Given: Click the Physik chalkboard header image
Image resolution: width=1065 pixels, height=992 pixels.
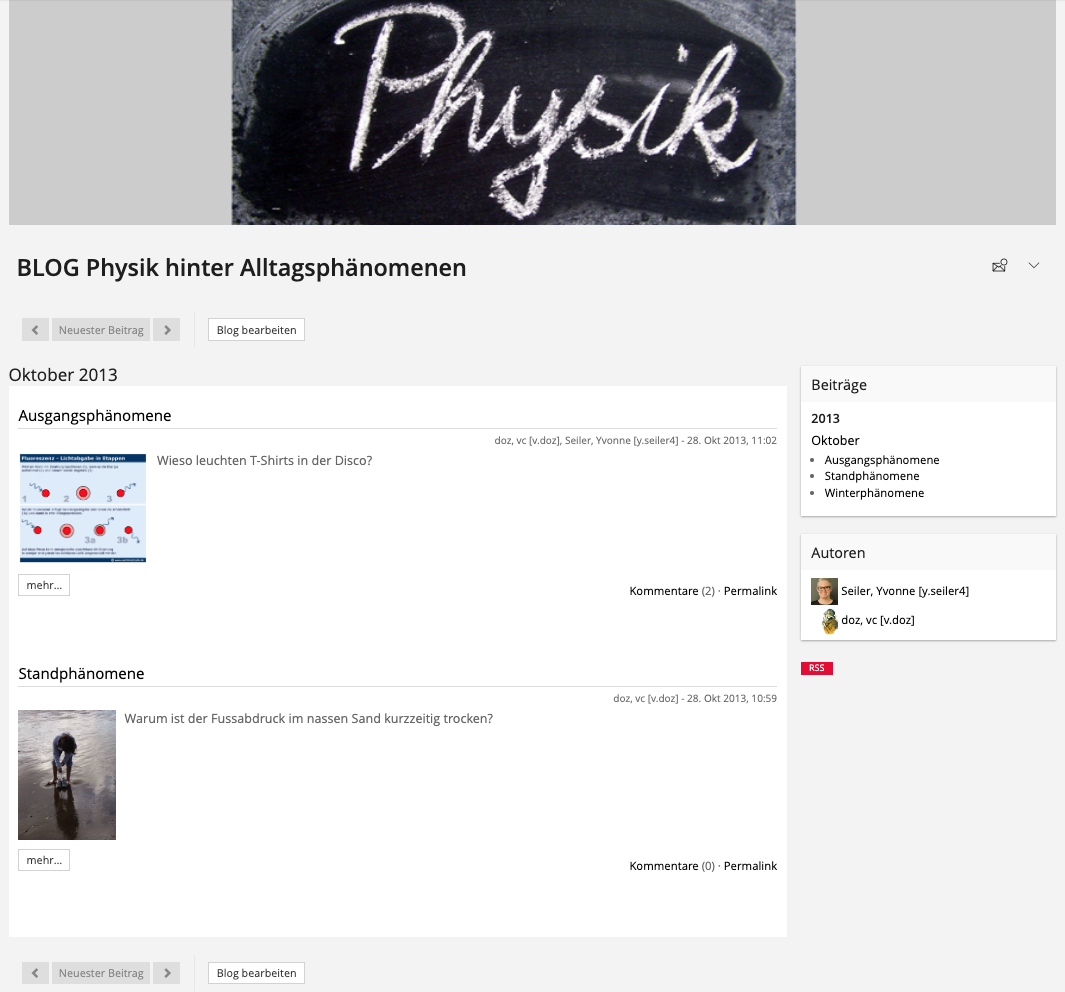Looking at the screenshot, I should click(x=514, y=112).
